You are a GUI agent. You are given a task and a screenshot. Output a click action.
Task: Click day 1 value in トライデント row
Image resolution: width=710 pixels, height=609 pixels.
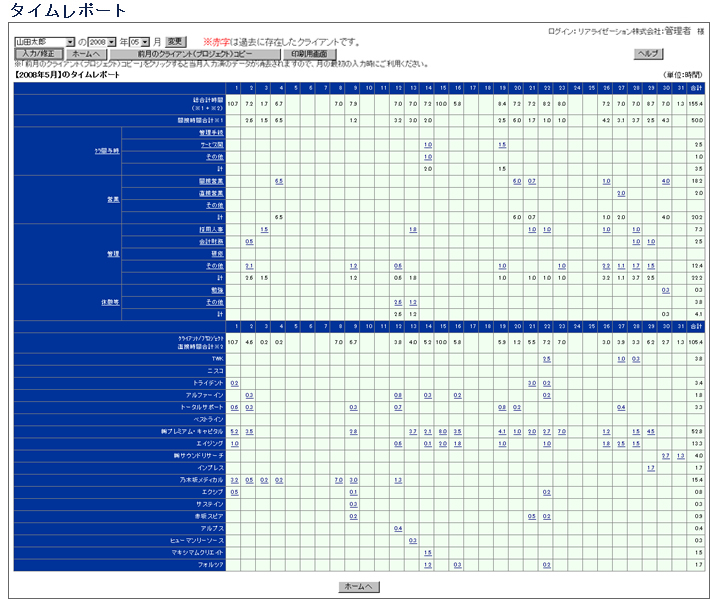point(234,383)
